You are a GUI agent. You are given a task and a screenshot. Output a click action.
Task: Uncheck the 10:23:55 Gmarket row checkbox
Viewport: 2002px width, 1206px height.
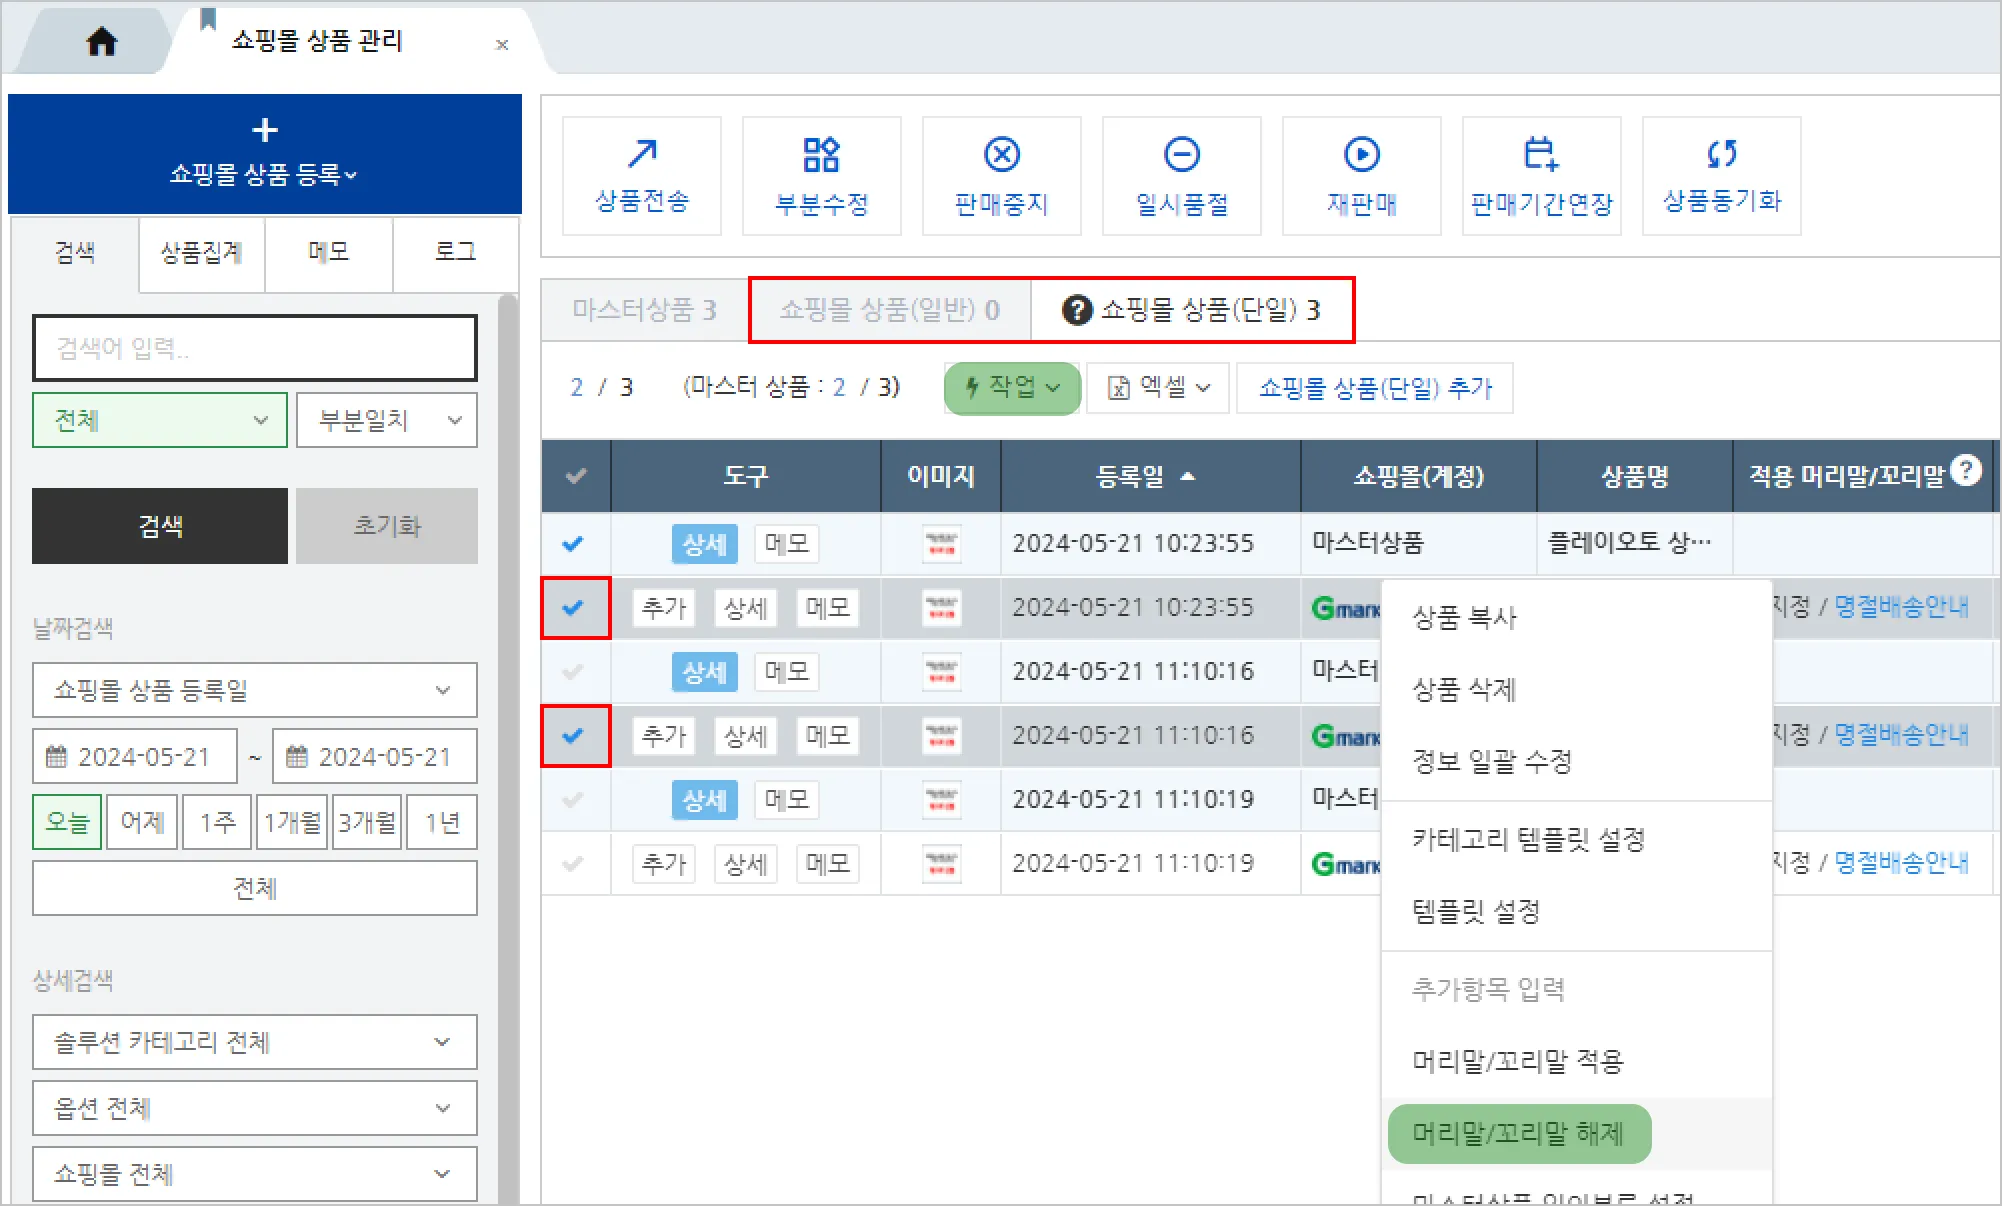coord(573,608)
